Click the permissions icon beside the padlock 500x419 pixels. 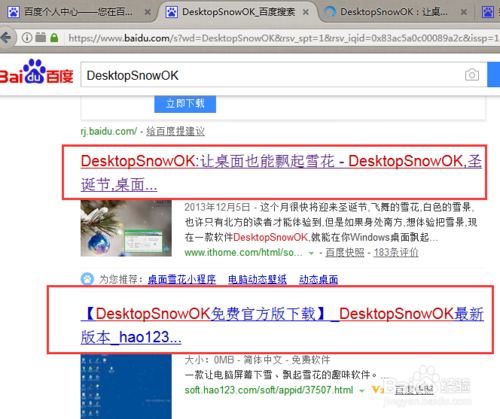click(41, 37)
